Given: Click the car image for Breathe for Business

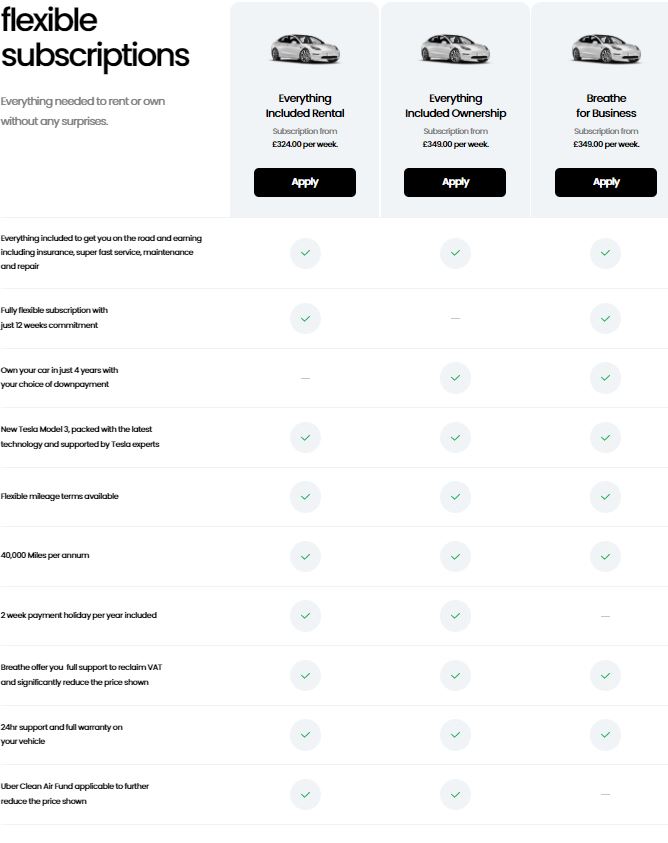Looking at the screenshot, I should 606,49.
